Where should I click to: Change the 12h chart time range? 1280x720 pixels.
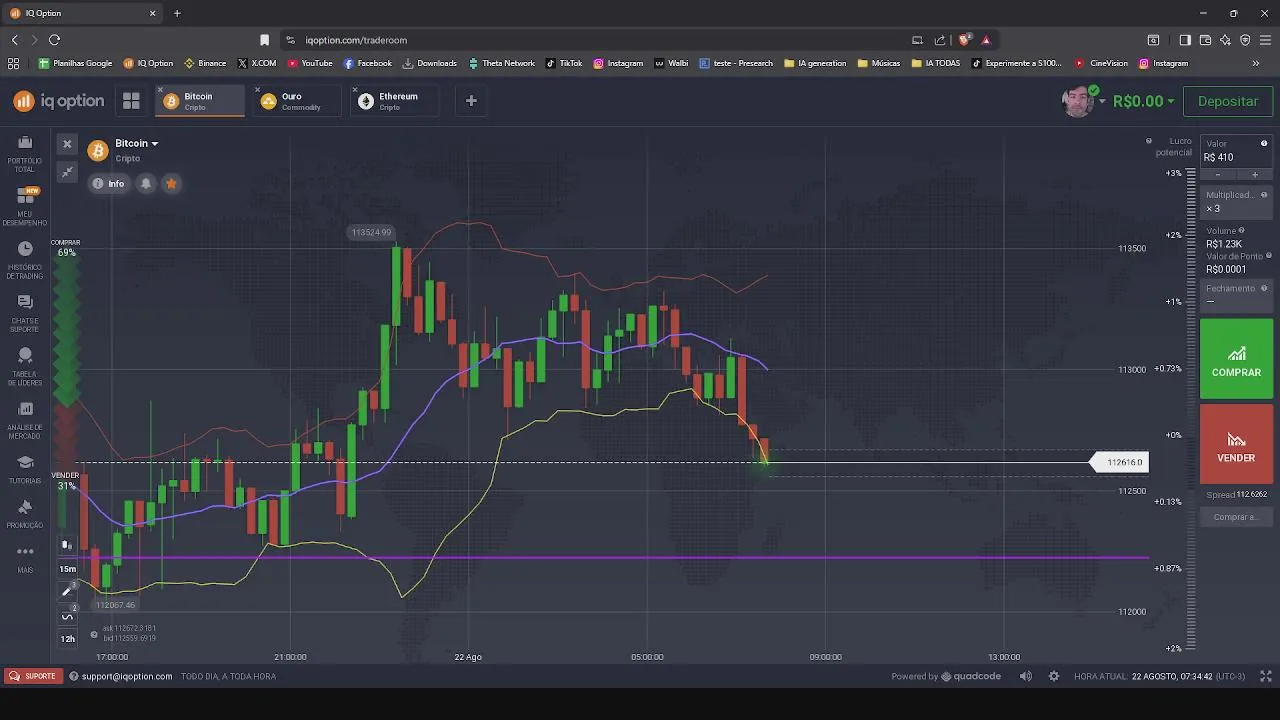[x=67, y=638]
